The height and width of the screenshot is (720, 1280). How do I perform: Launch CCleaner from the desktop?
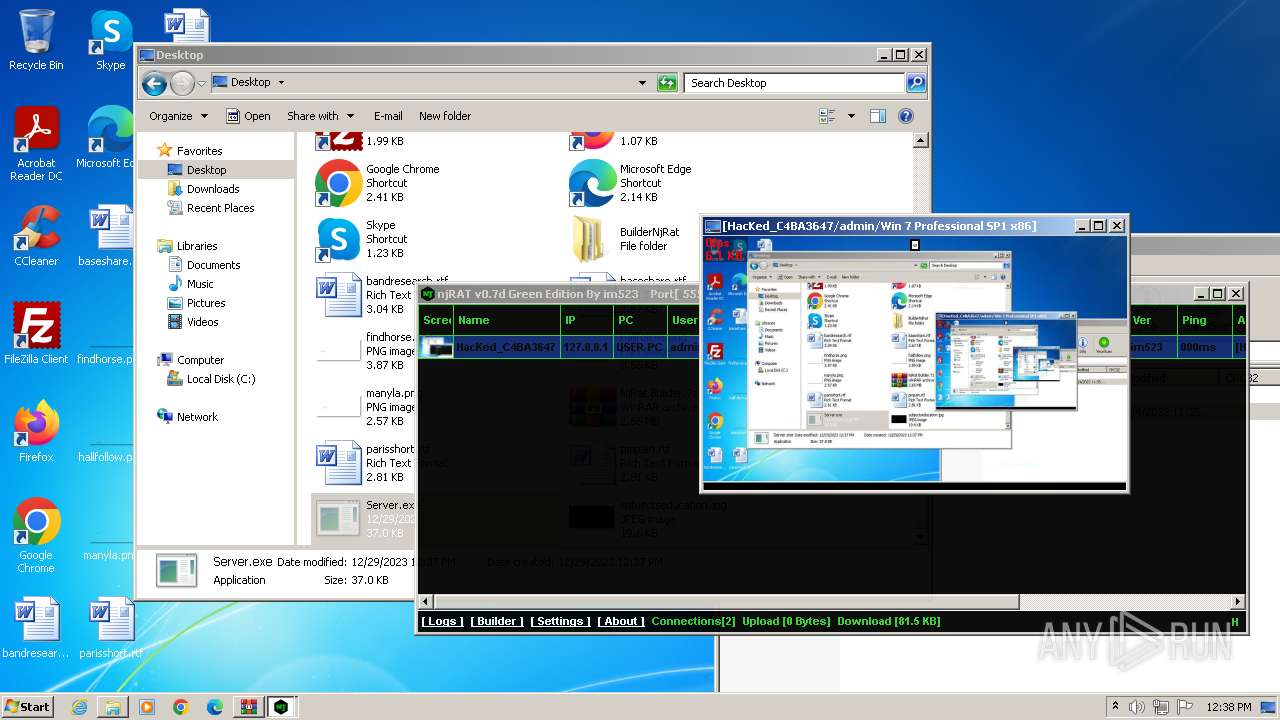click(x=36, y=236)
